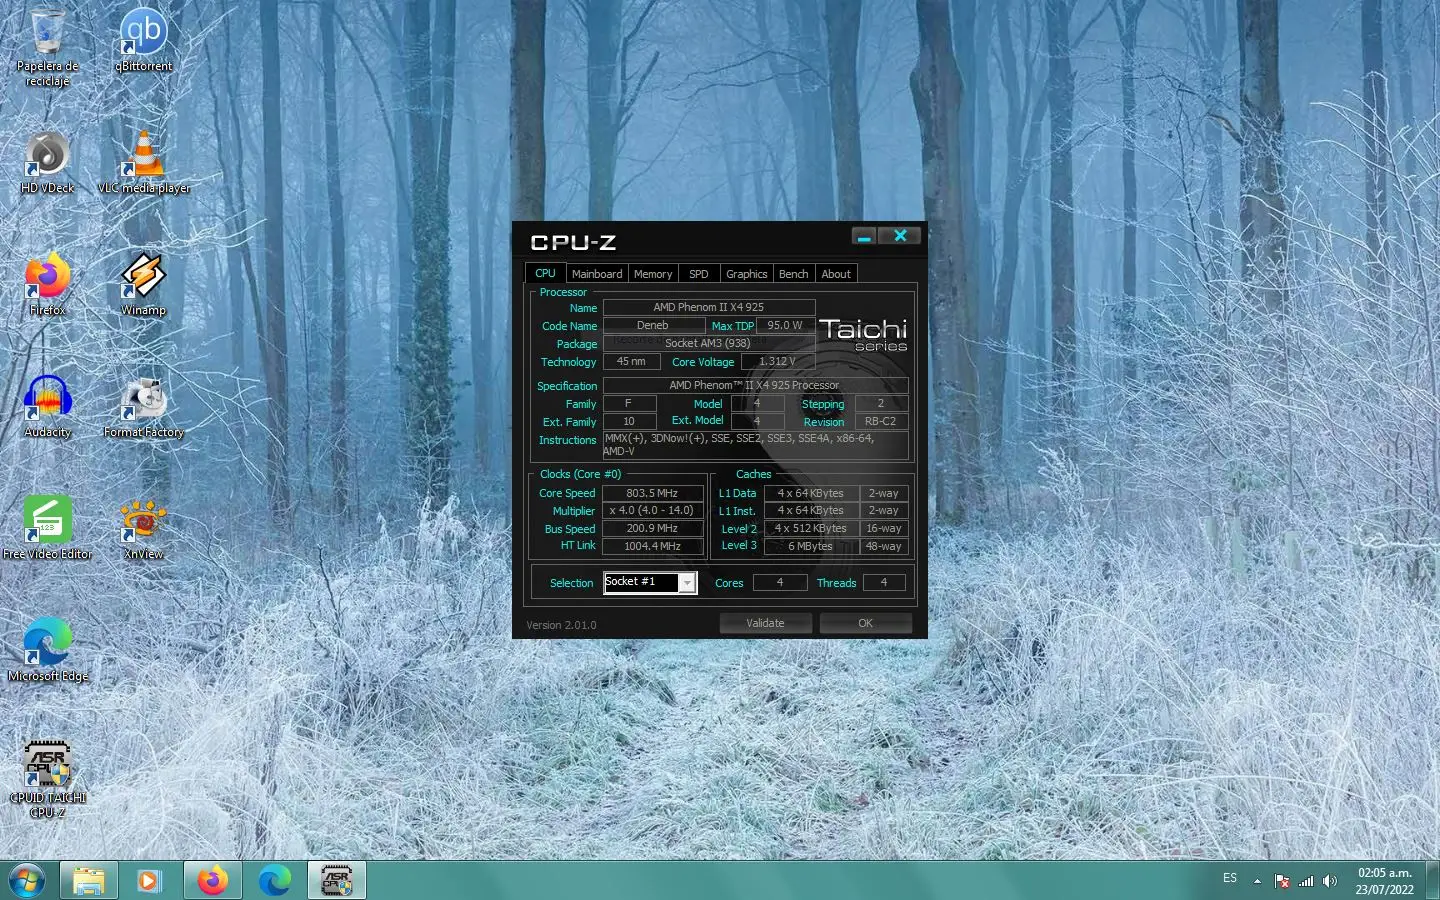Screen dimensions: 1440x900
Task: Click the ES language indicator
Action: pyautogui.click(x=1230, y=878)
